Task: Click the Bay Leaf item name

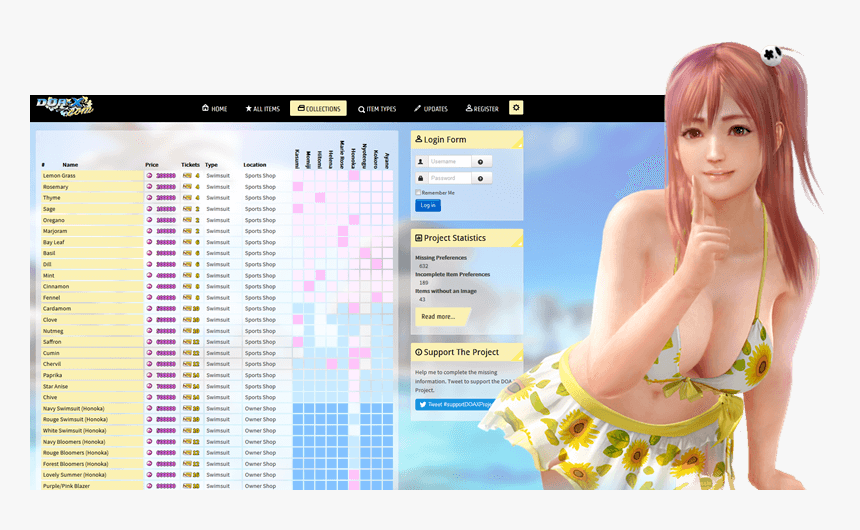Action: tap(54, 242)
